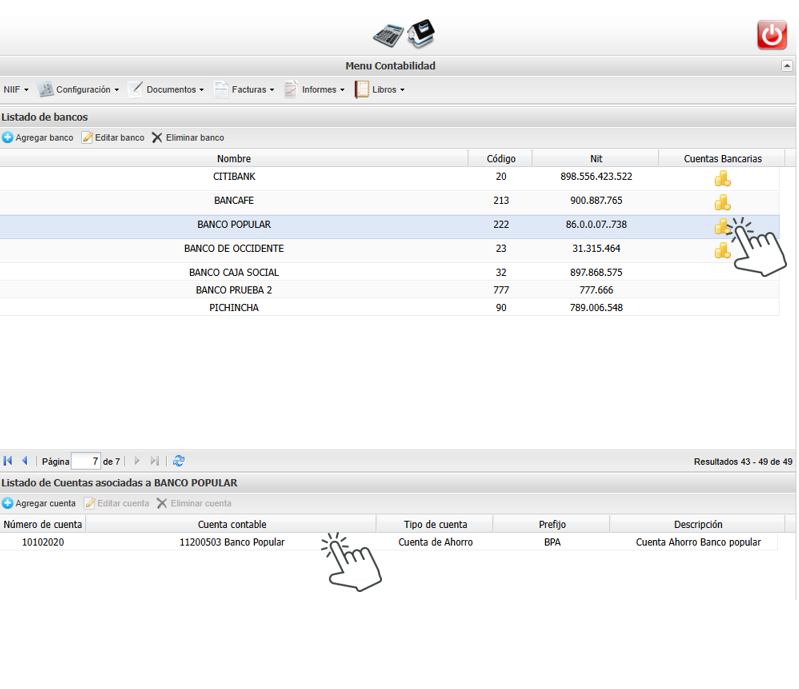
Task: Go to last page of bank list
Action: tap(154, 461)
